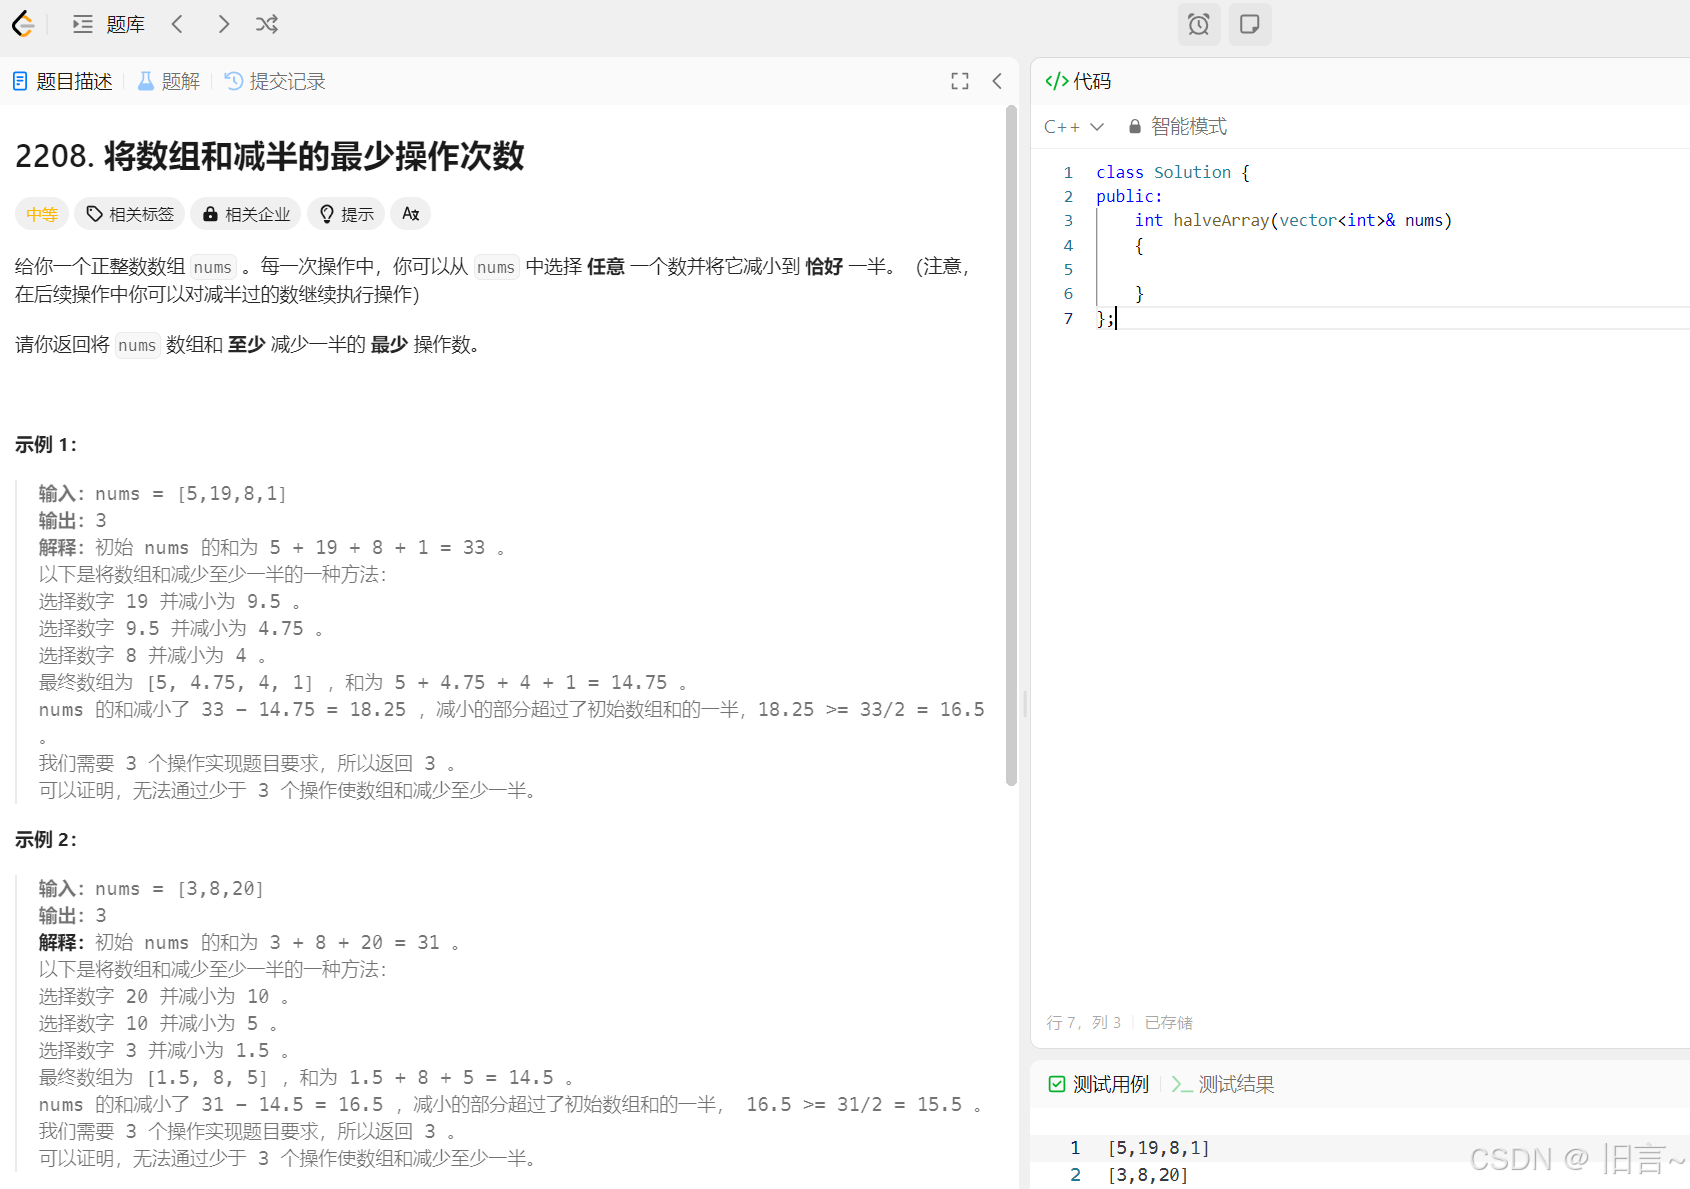
Task: Go to the previous problem arrow
Action: pyautogui.click(x=177, y=24)
